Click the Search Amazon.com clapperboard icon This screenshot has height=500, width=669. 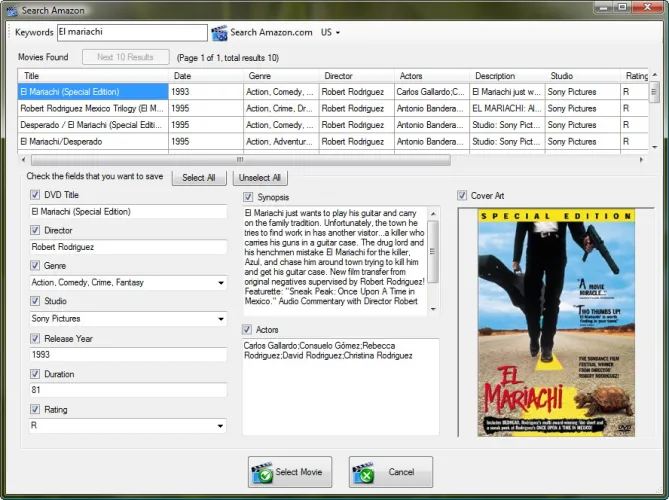click(219, 33)
